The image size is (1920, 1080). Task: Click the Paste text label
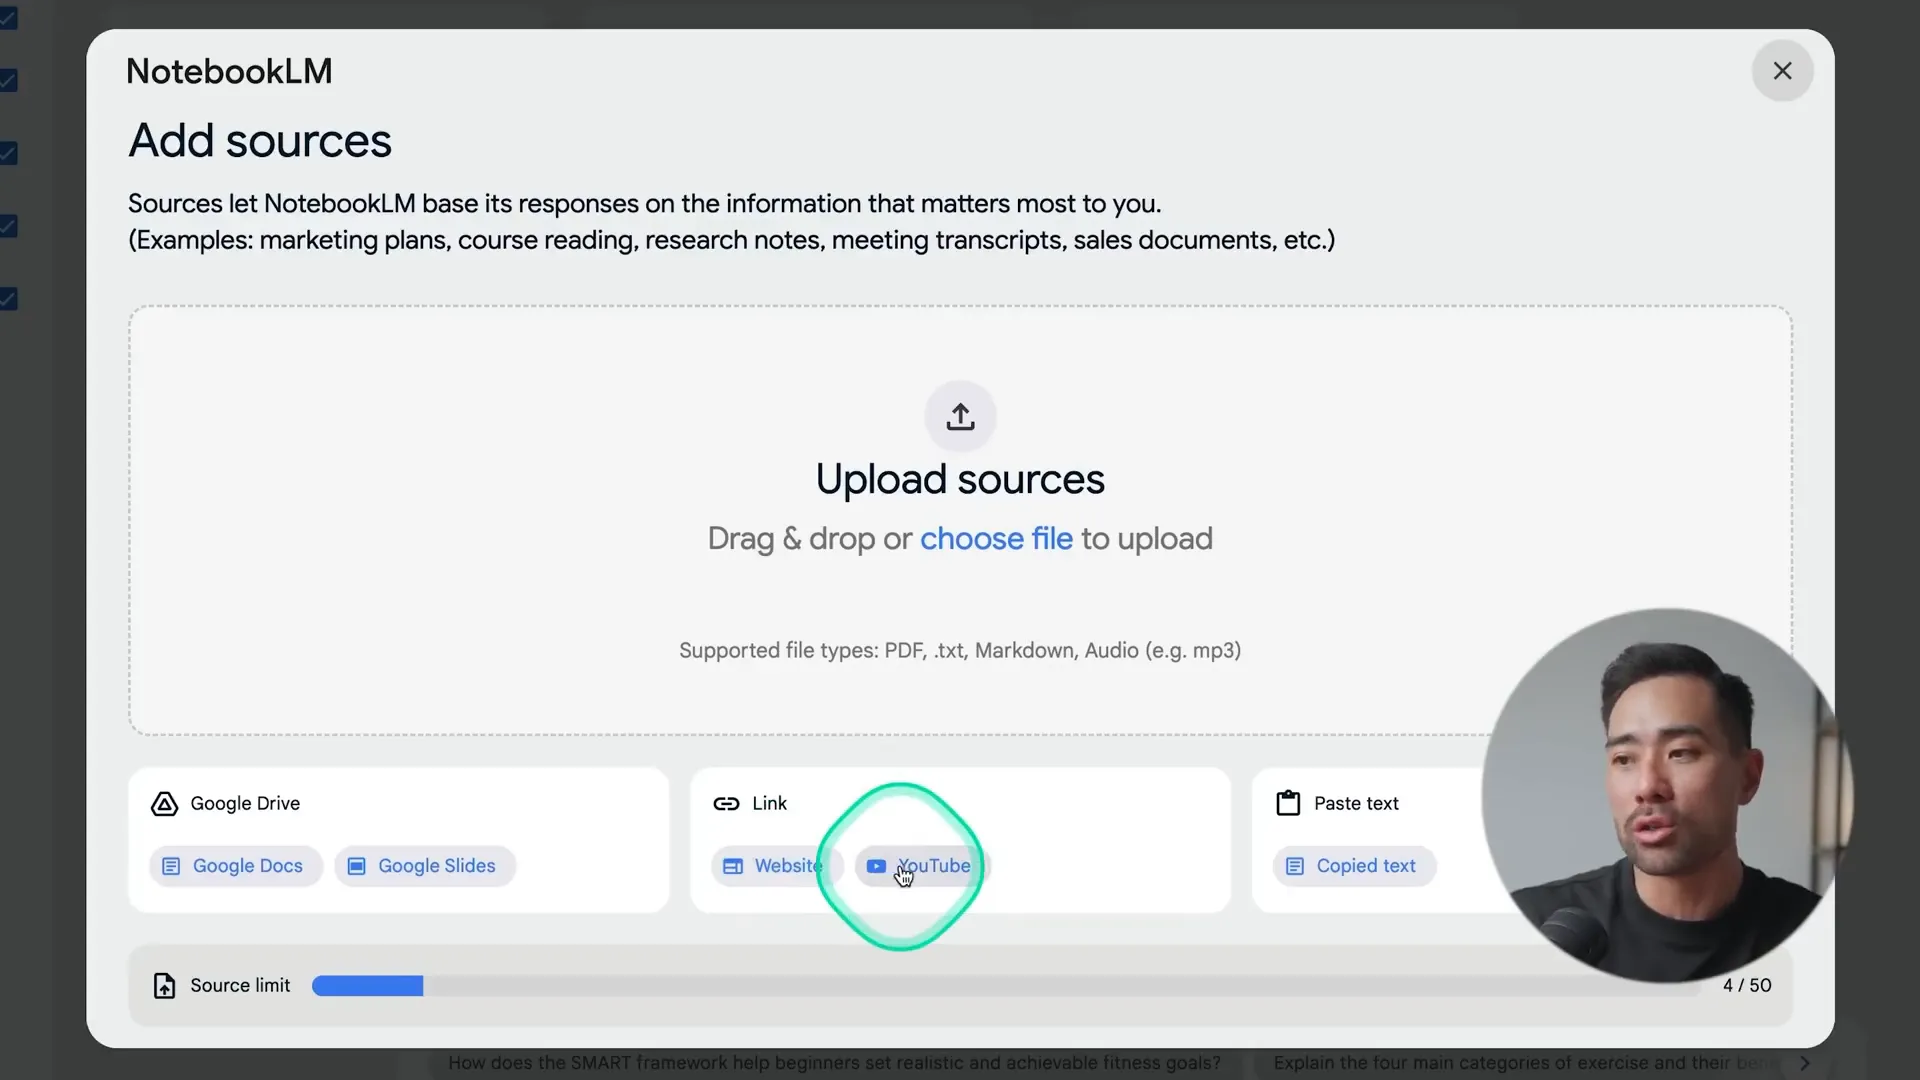pos(1356,804)
